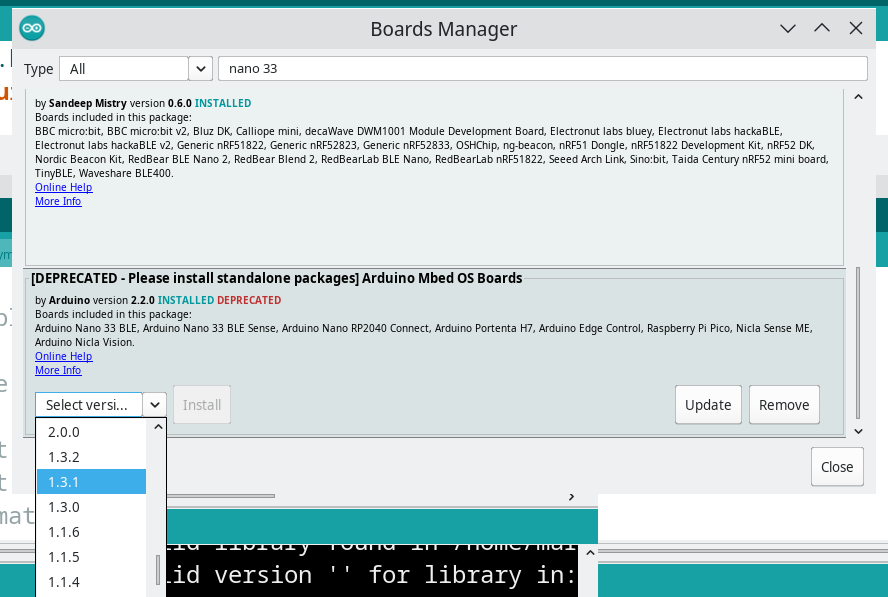Click the up arrow on the boards list scrollbar
Viewport: 888px width, 597px height.
click(857, 96)
